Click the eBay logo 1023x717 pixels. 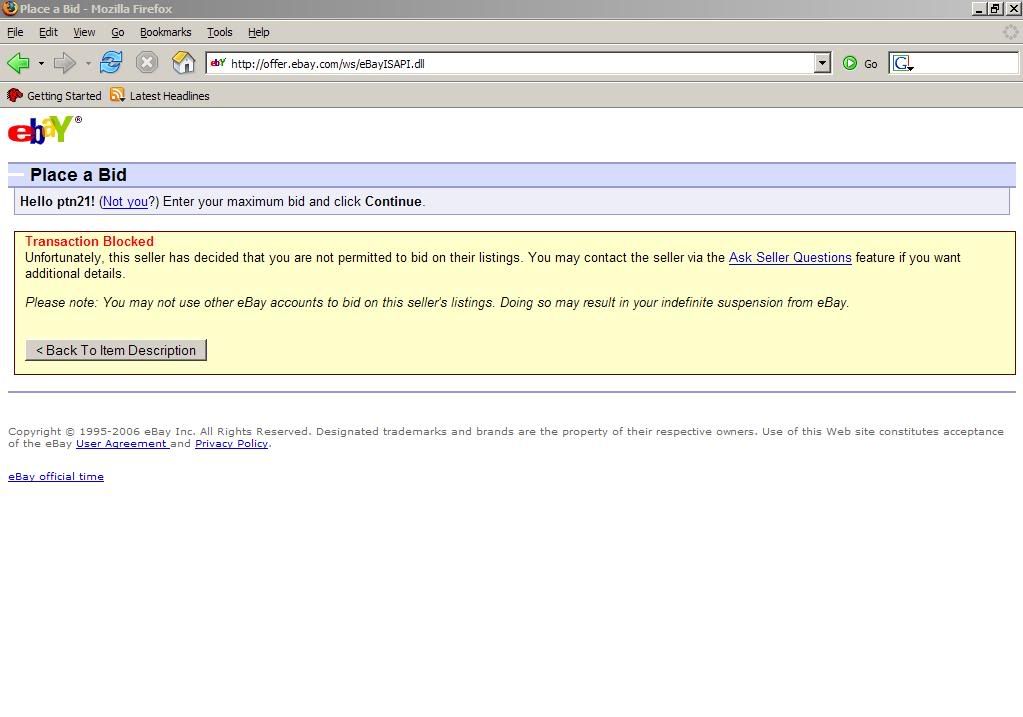pos(44,130)
